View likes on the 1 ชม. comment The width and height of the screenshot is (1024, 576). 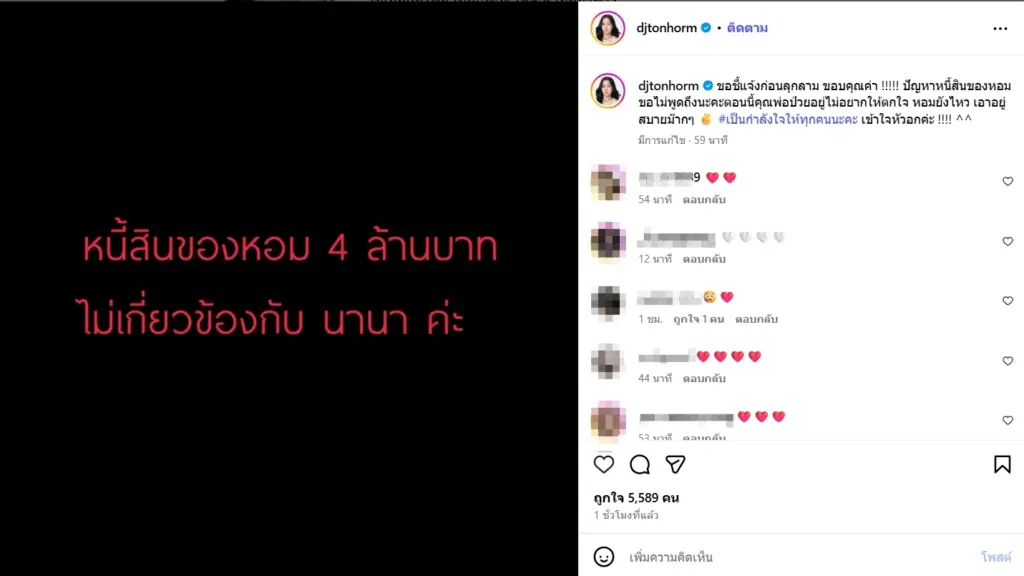[x=698, y=319]
